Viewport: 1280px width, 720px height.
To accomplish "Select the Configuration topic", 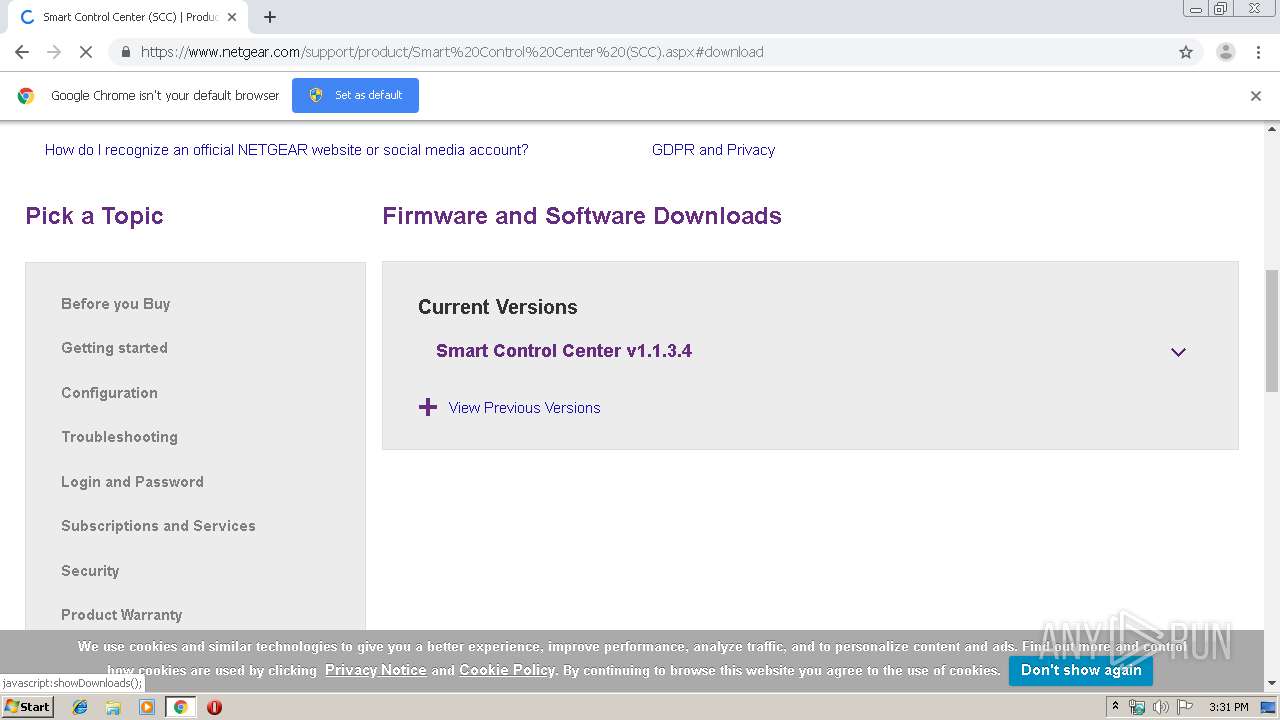I will [x=109, y=393].
